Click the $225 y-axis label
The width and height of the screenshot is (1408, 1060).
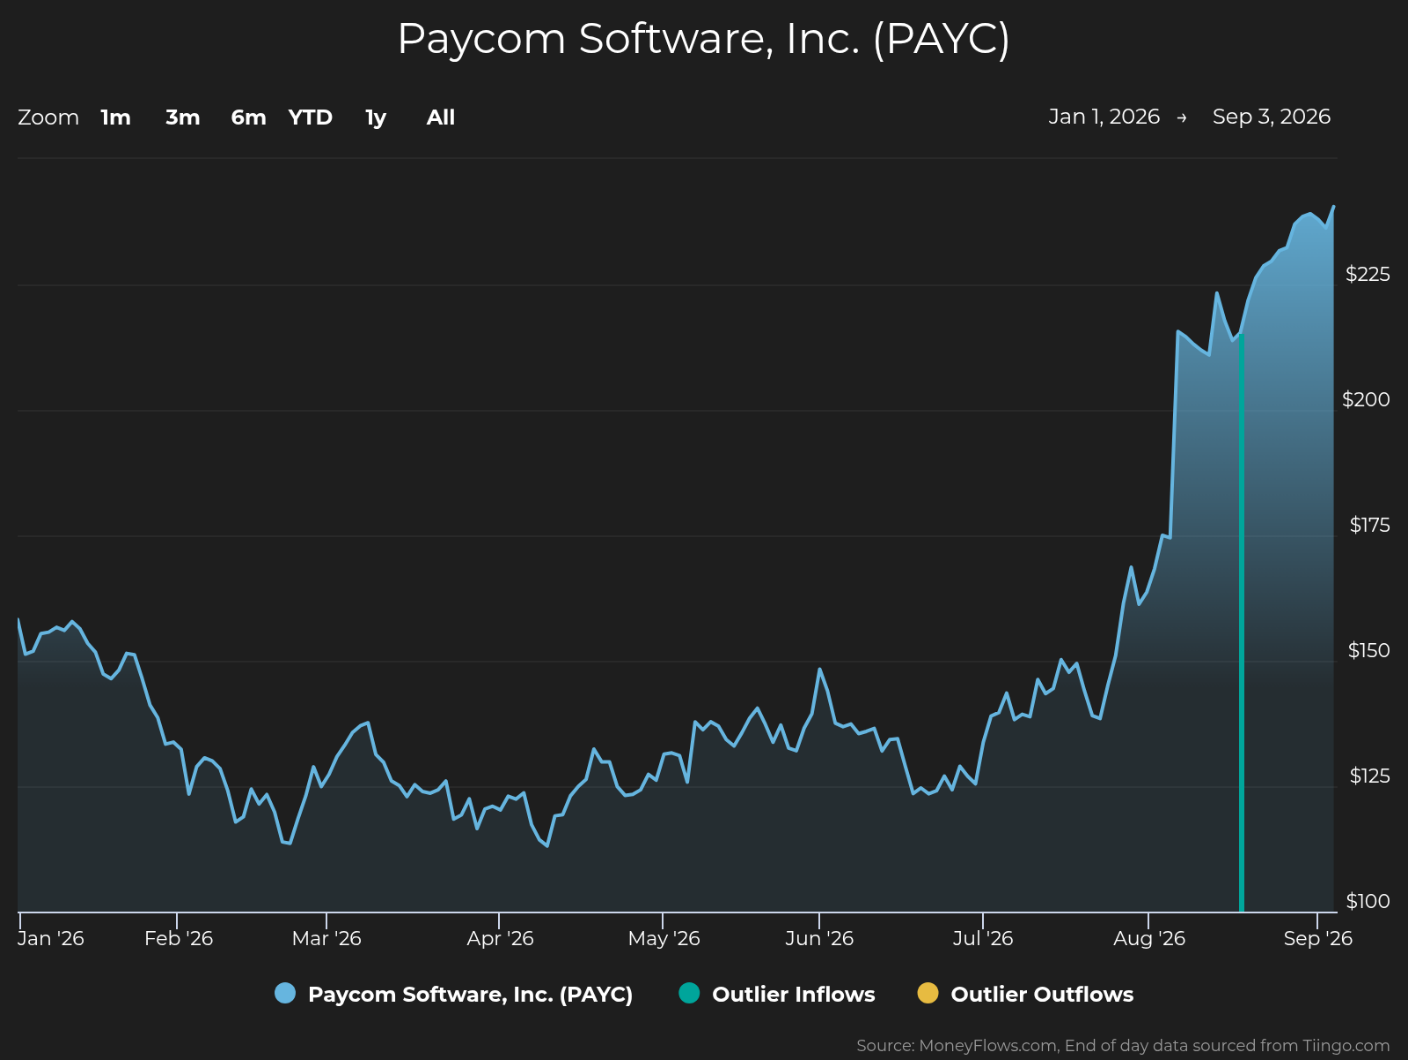1367,274
